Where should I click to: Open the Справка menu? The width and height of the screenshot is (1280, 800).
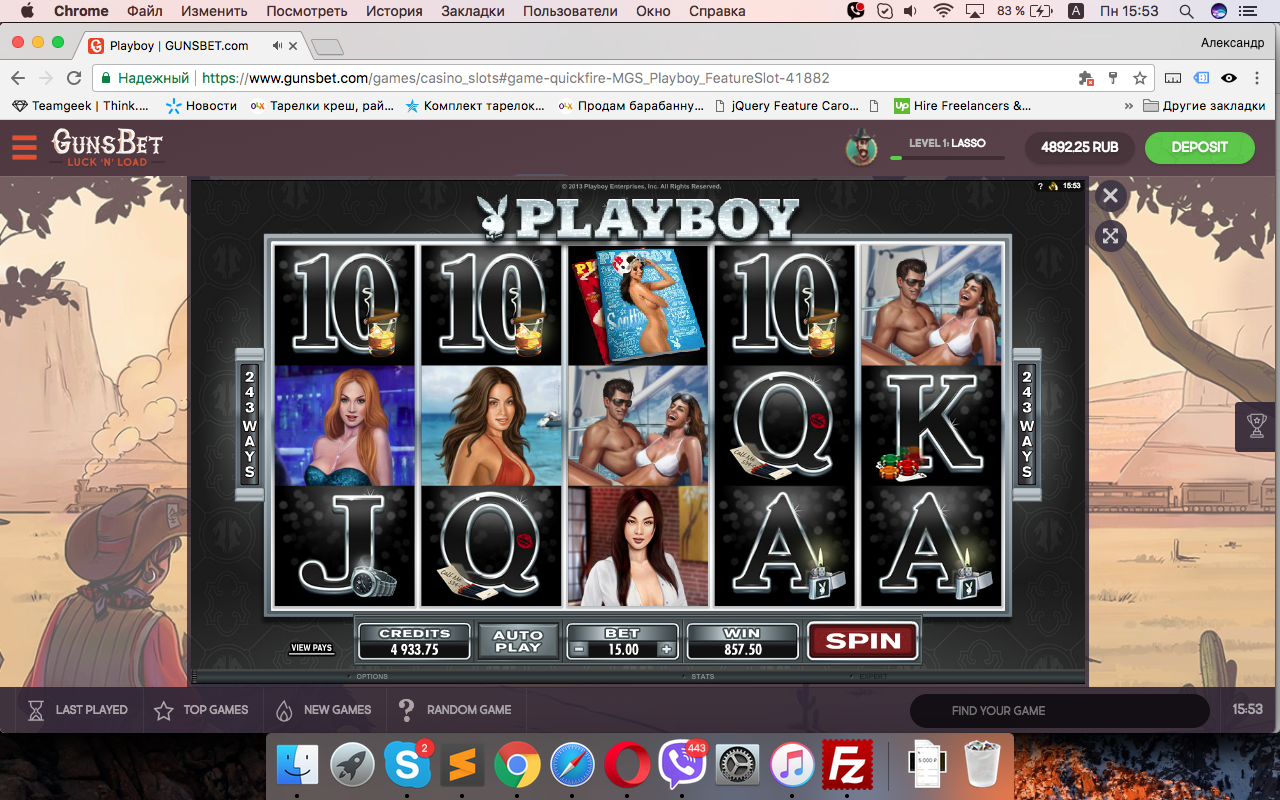(x=717, y=11)
